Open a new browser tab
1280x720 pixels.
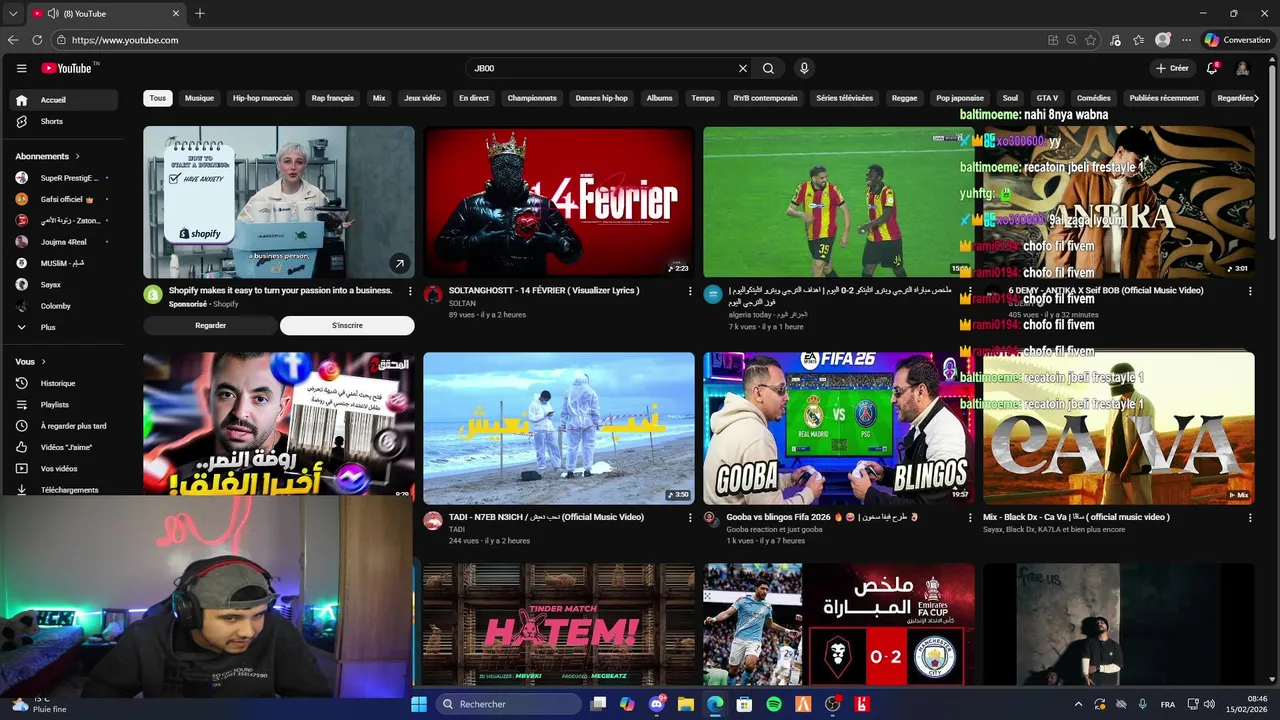200,14
